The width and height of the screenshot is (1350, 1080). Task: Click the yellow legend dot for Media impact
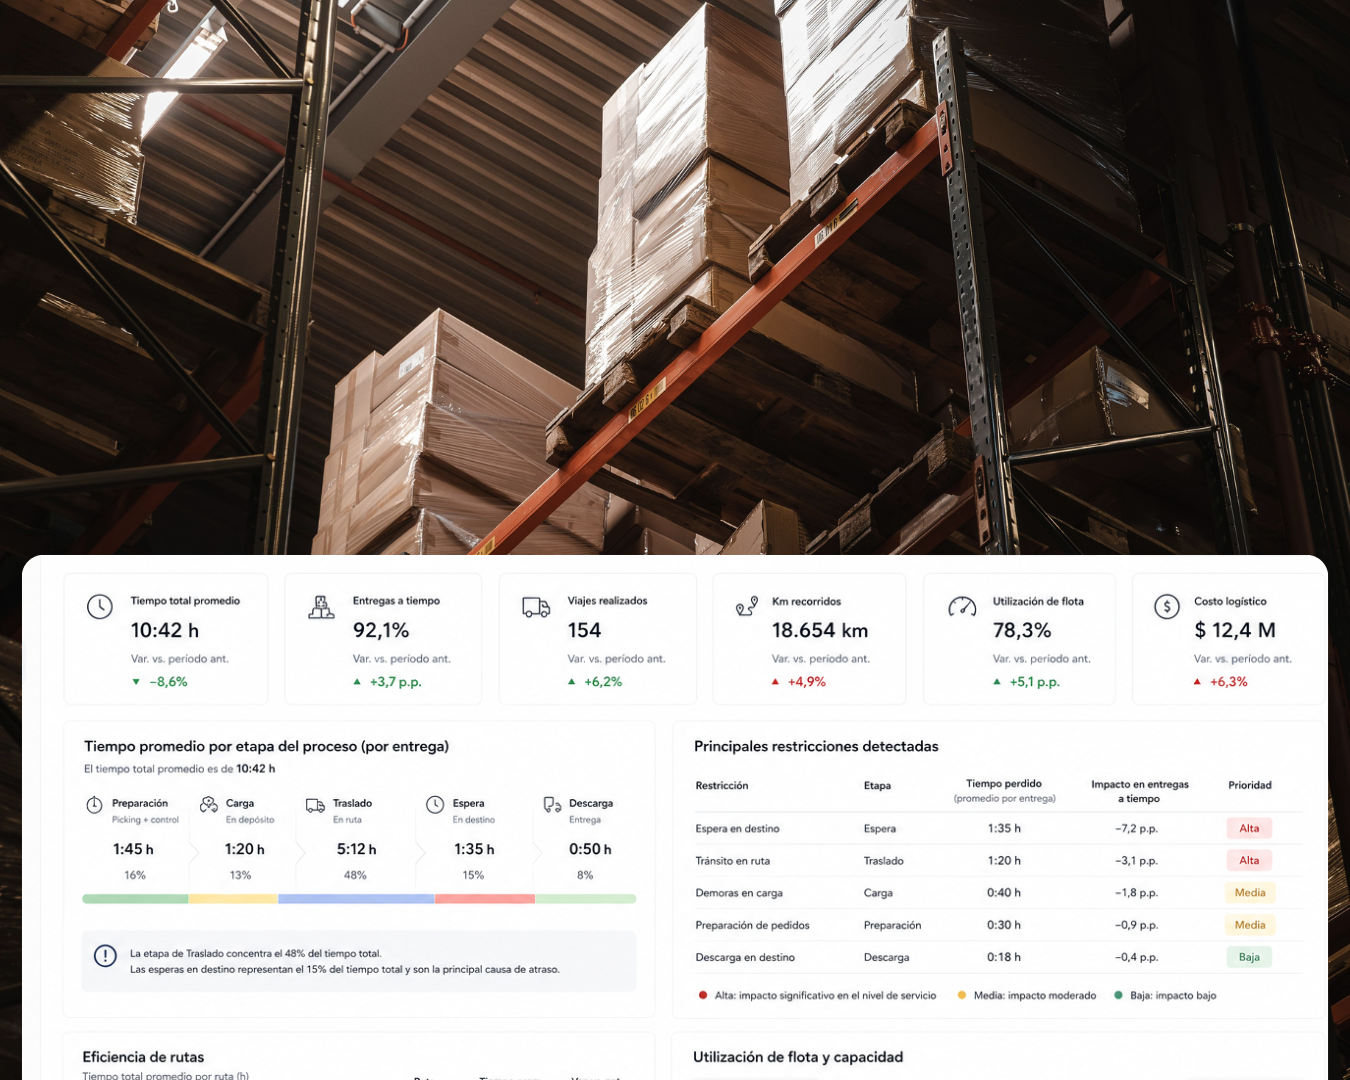tap(962, 995)
